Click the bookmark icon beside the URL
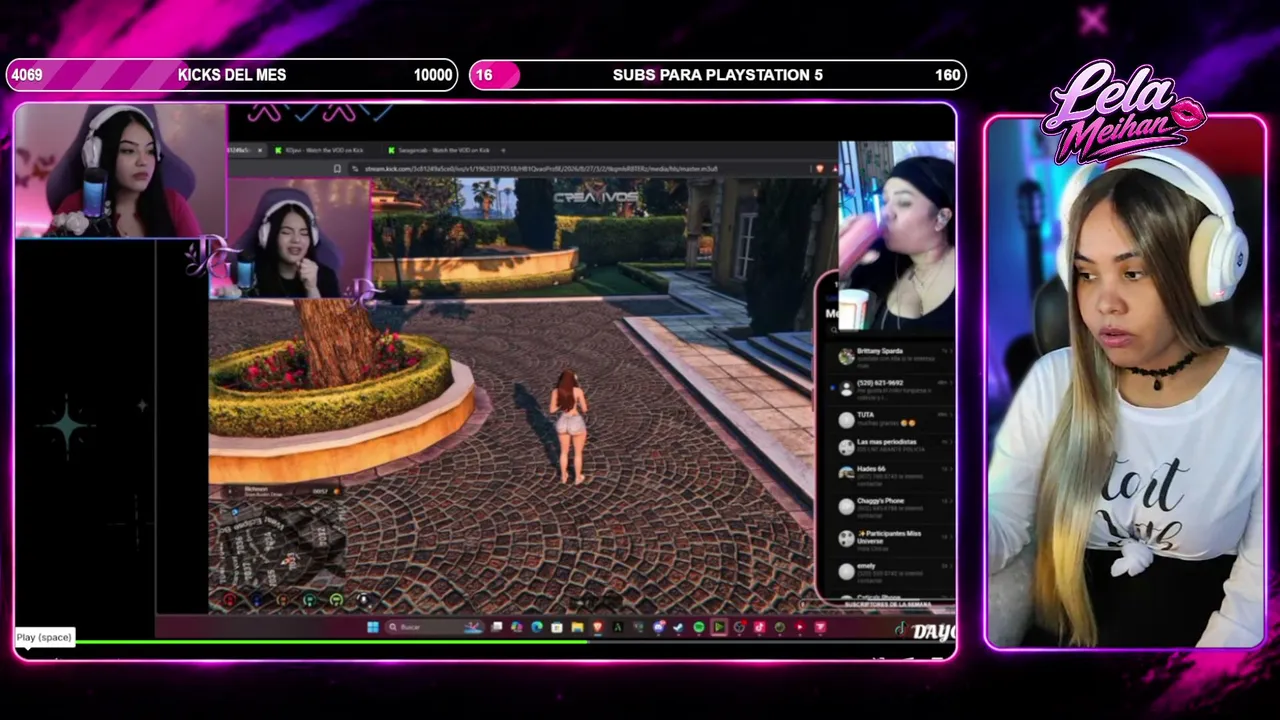Viewport: 1280px width, 720px height. tap(337, 169)
